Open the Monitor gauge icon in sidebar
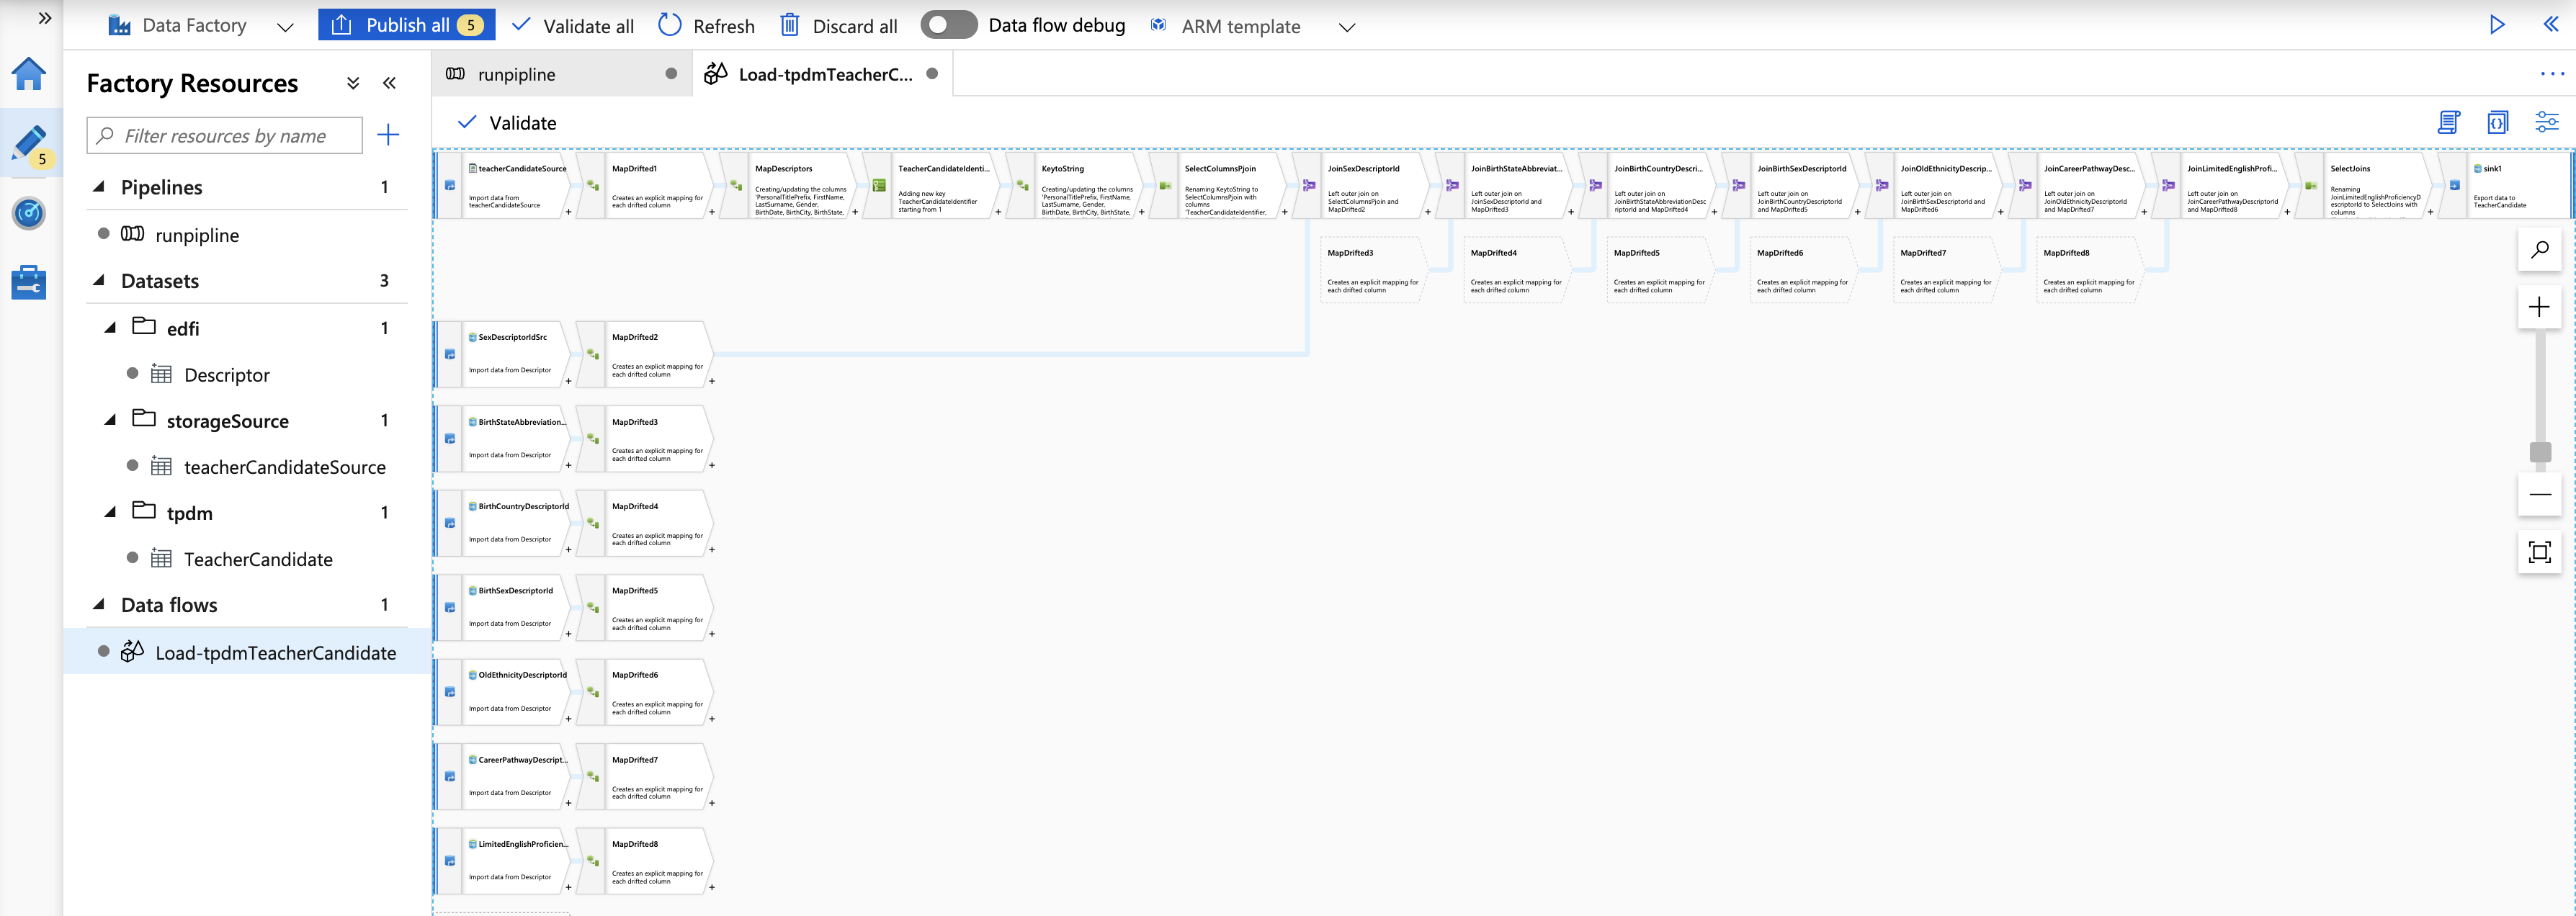 click(x=28, y=213)
